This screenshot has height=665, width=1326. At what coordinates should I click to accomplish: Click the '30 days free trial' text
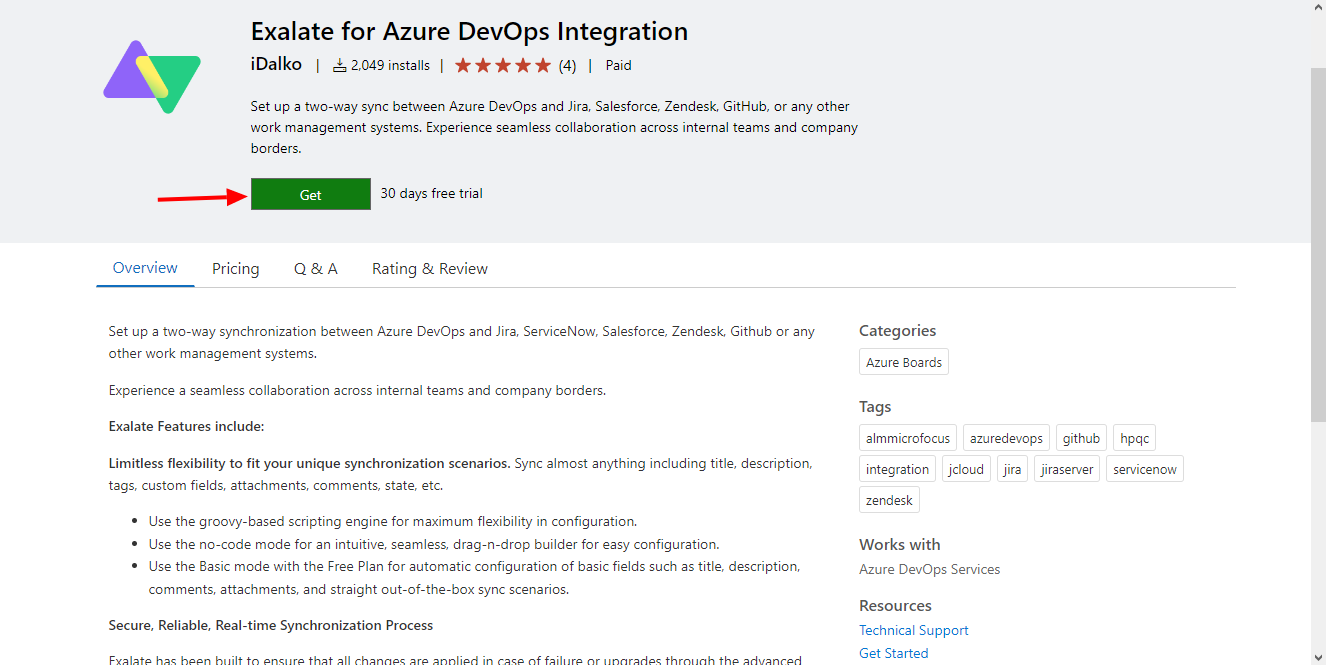(x=432, y=193)
